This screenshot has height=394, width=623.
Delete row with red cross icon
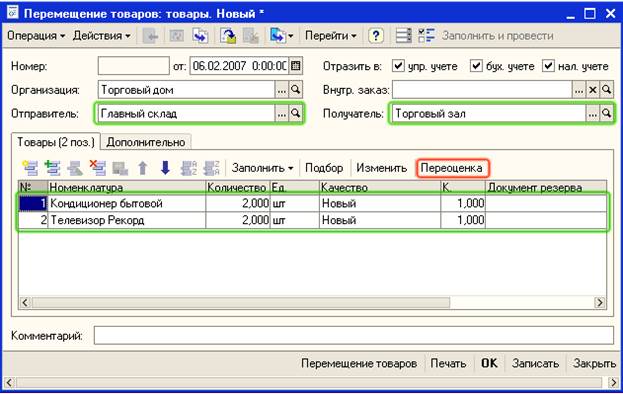pyautogui.click(x=98, y=168)
